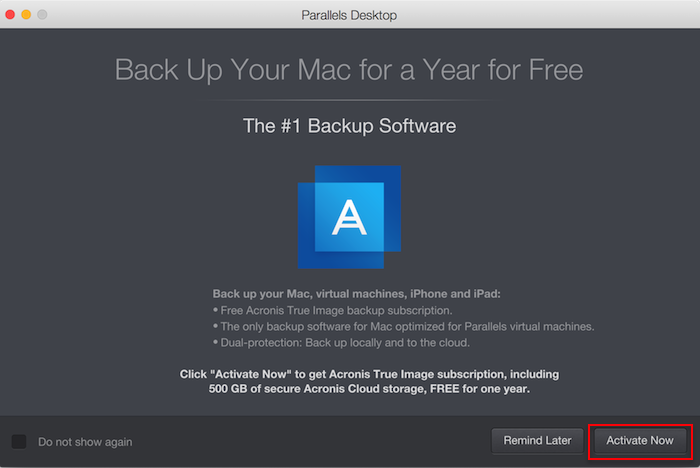
Task: Minimize the window with the yellow button
Action: 26,14
